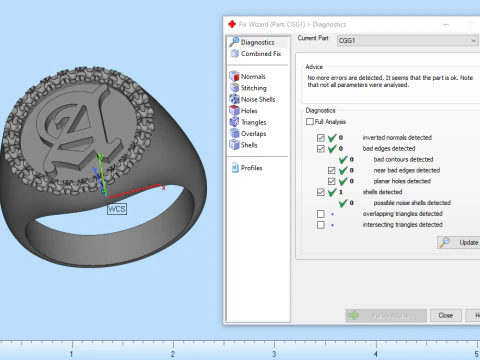The width and height of the screenshot is (480, 360).
Task: Click the Close button
Action: click(446, 315)
